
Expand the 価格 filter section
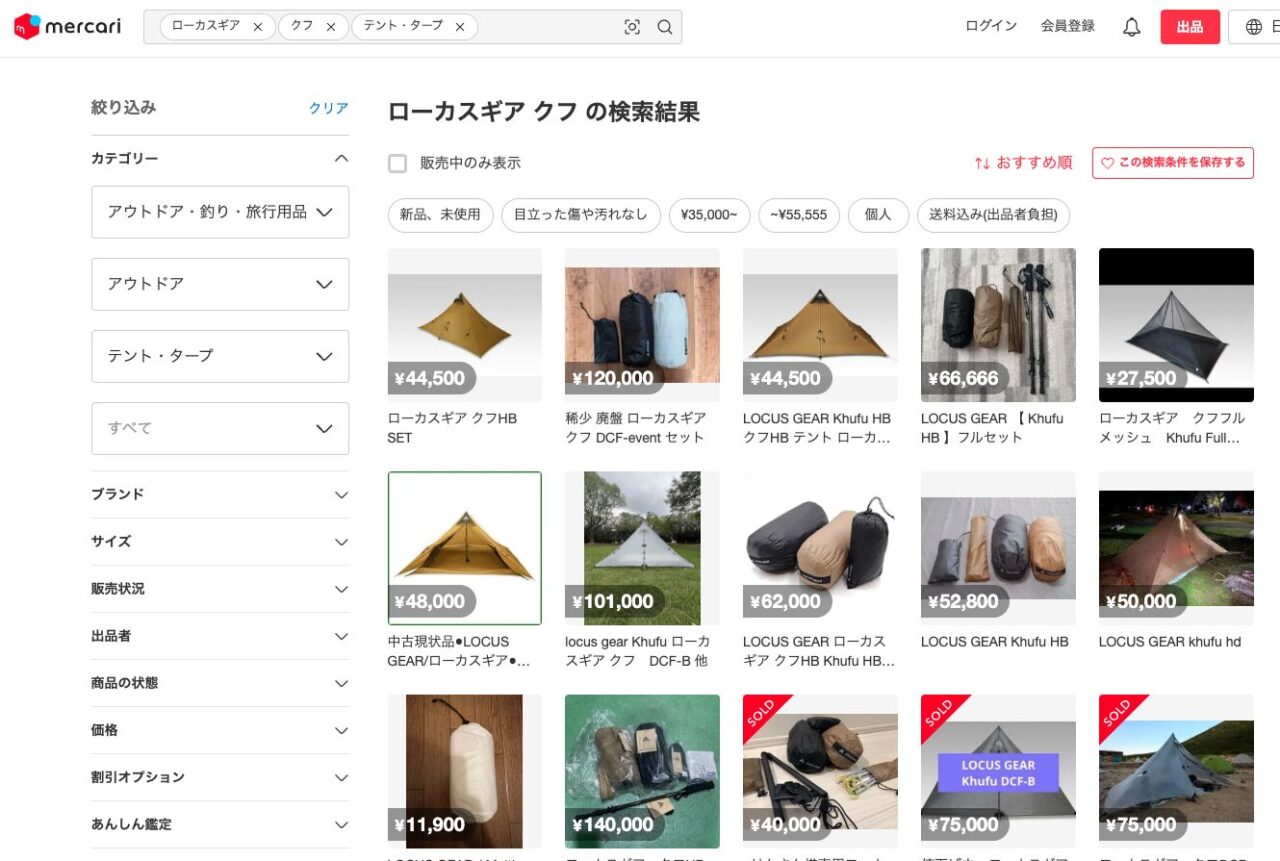click(x=220, y=730)
